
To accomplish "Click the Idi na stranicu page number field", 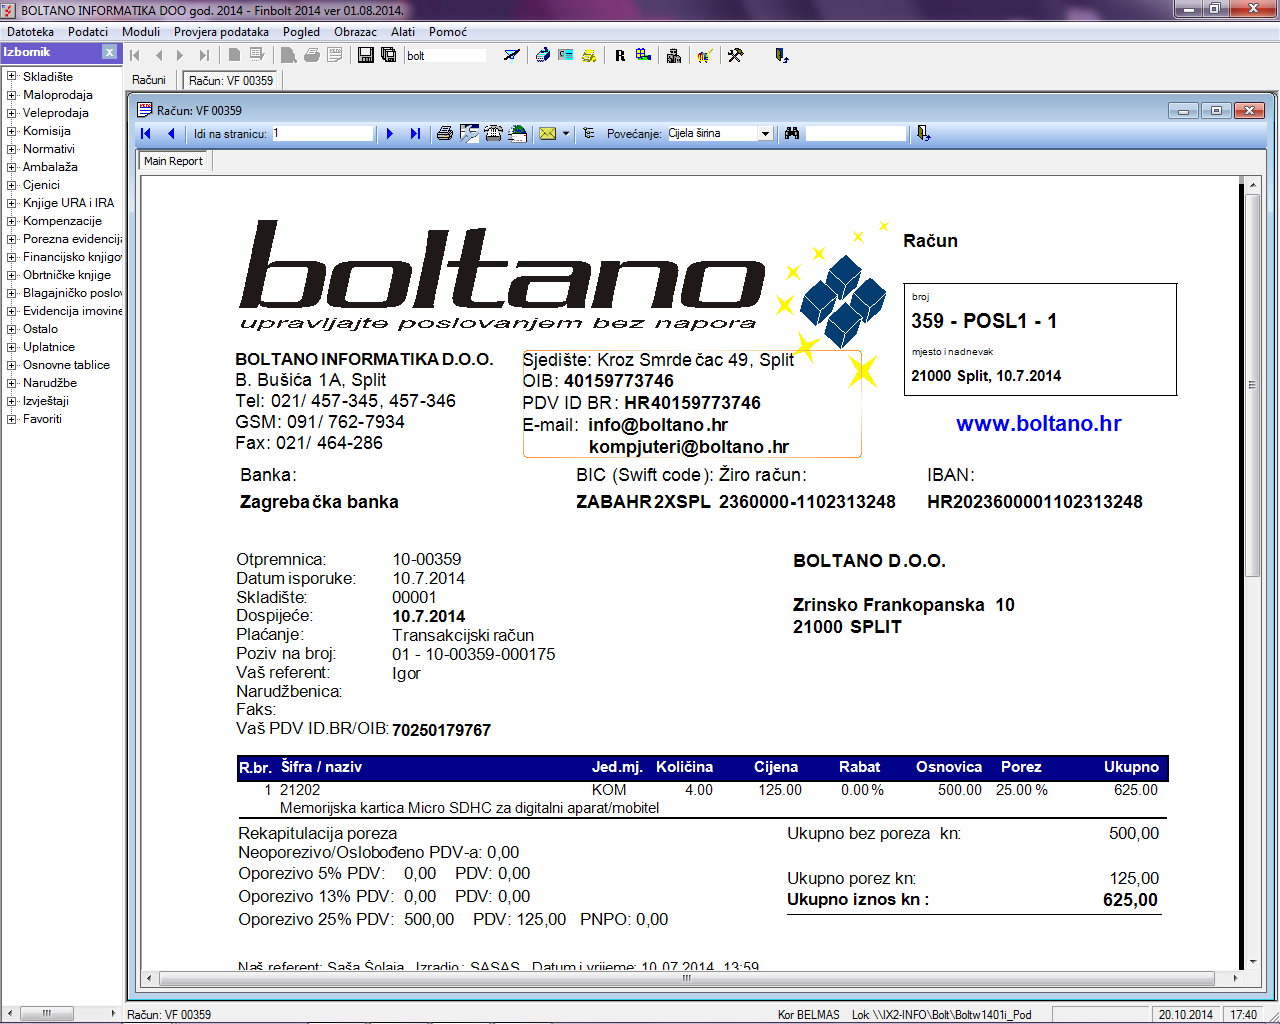I will click(322, 133).
